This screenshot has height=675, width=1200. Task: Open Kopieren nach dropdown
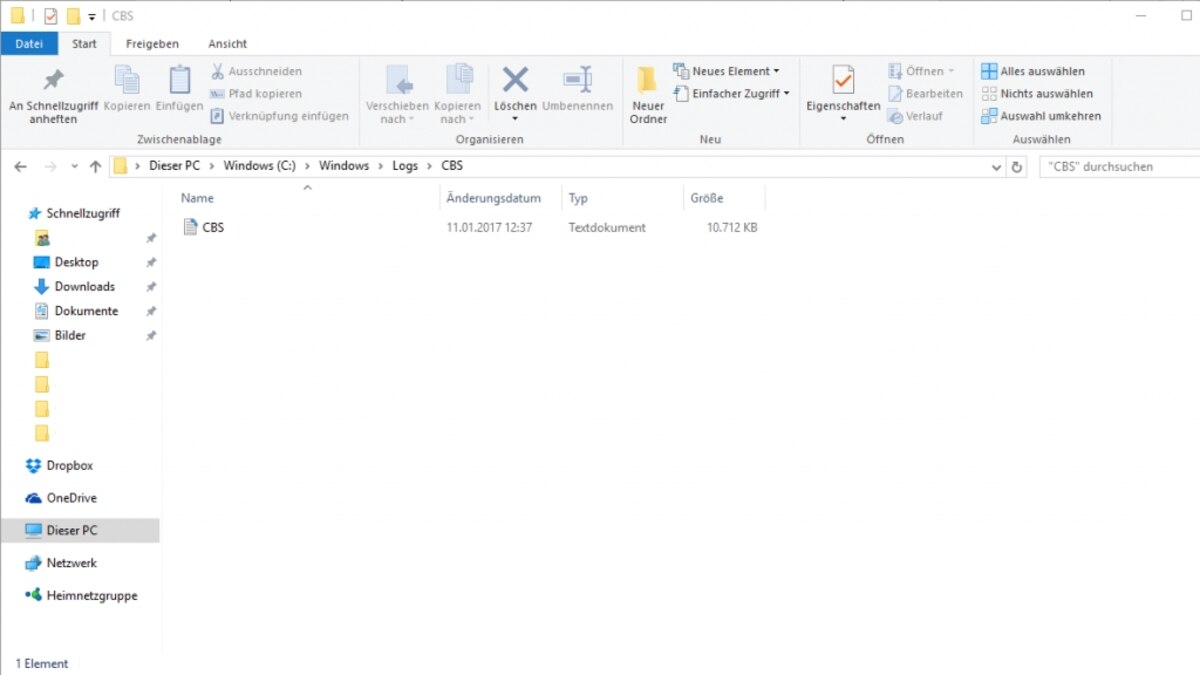click(458, 96)
